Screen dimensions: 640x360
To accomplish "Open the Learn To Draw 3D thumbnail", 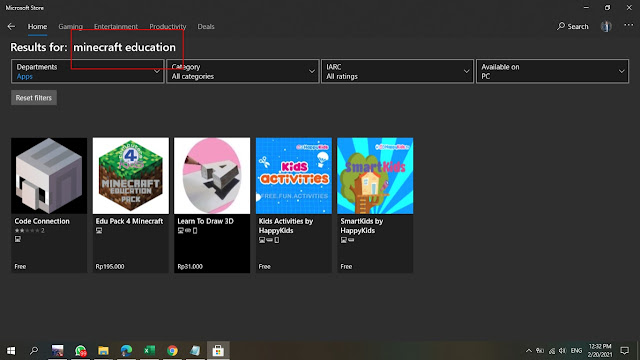I will click(x=212, y=176).
